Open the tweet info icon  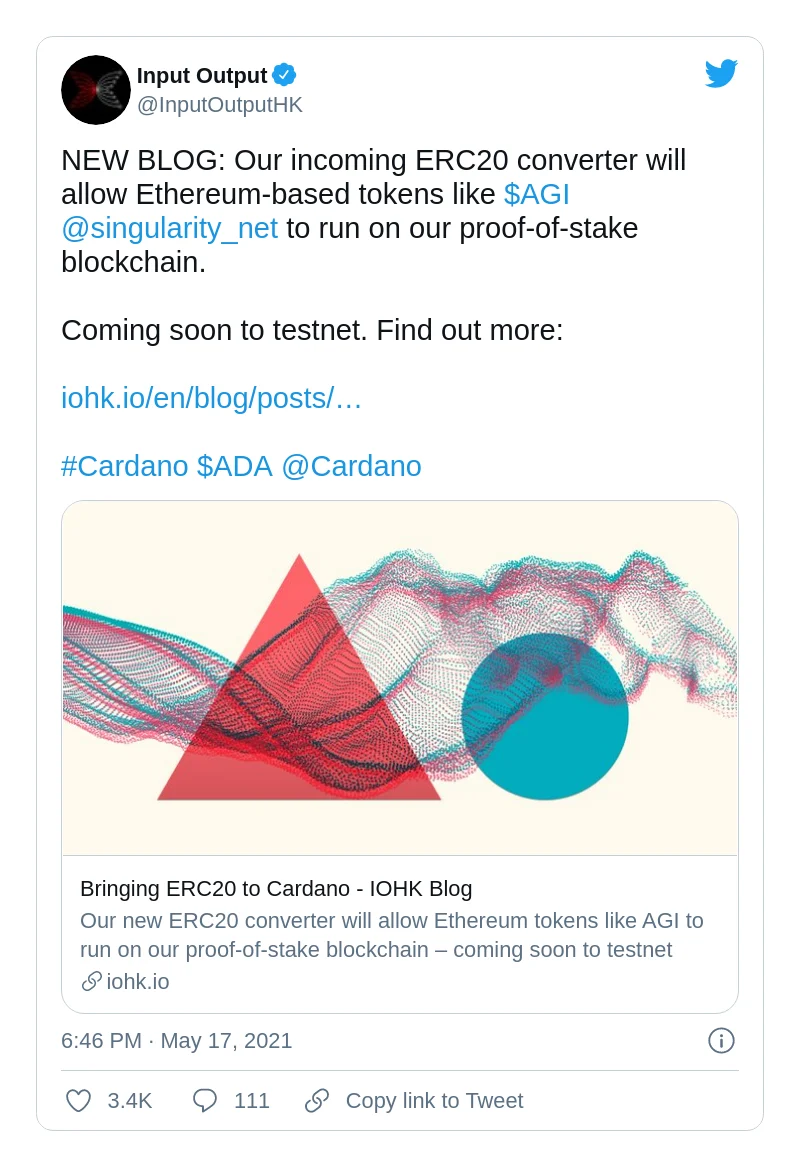point(721,1040)
